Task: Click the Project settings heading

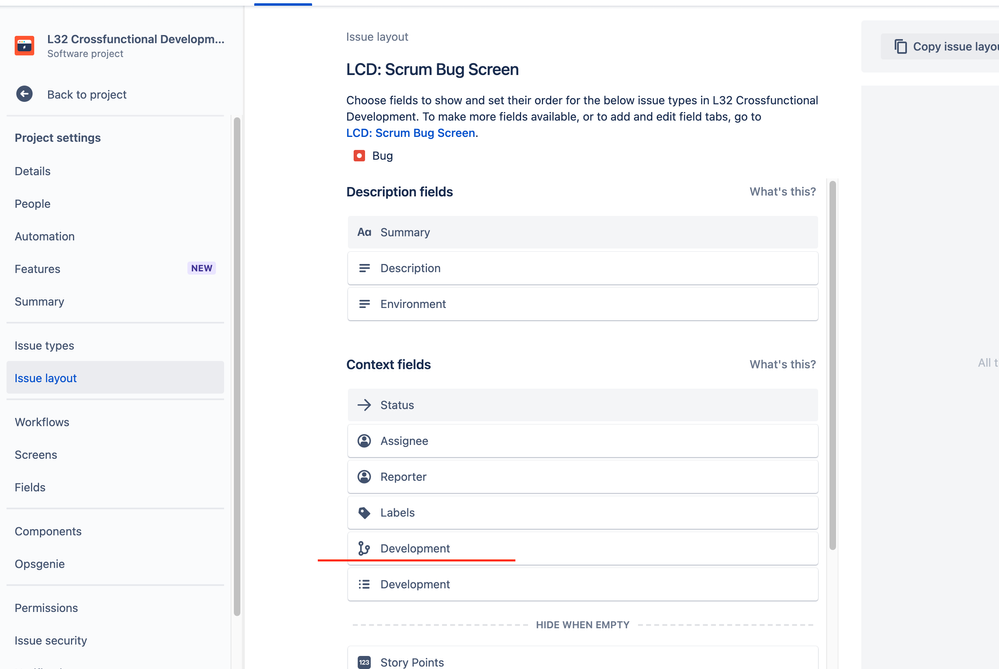Action: click(58, 138)
